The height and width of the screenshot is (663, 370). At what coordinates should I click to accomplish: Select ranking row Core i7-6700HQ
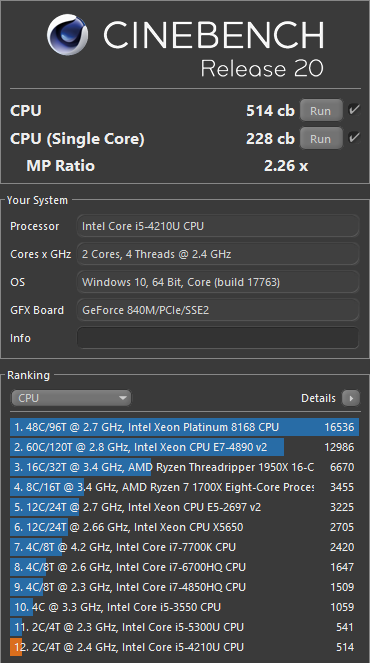[185, 567]
